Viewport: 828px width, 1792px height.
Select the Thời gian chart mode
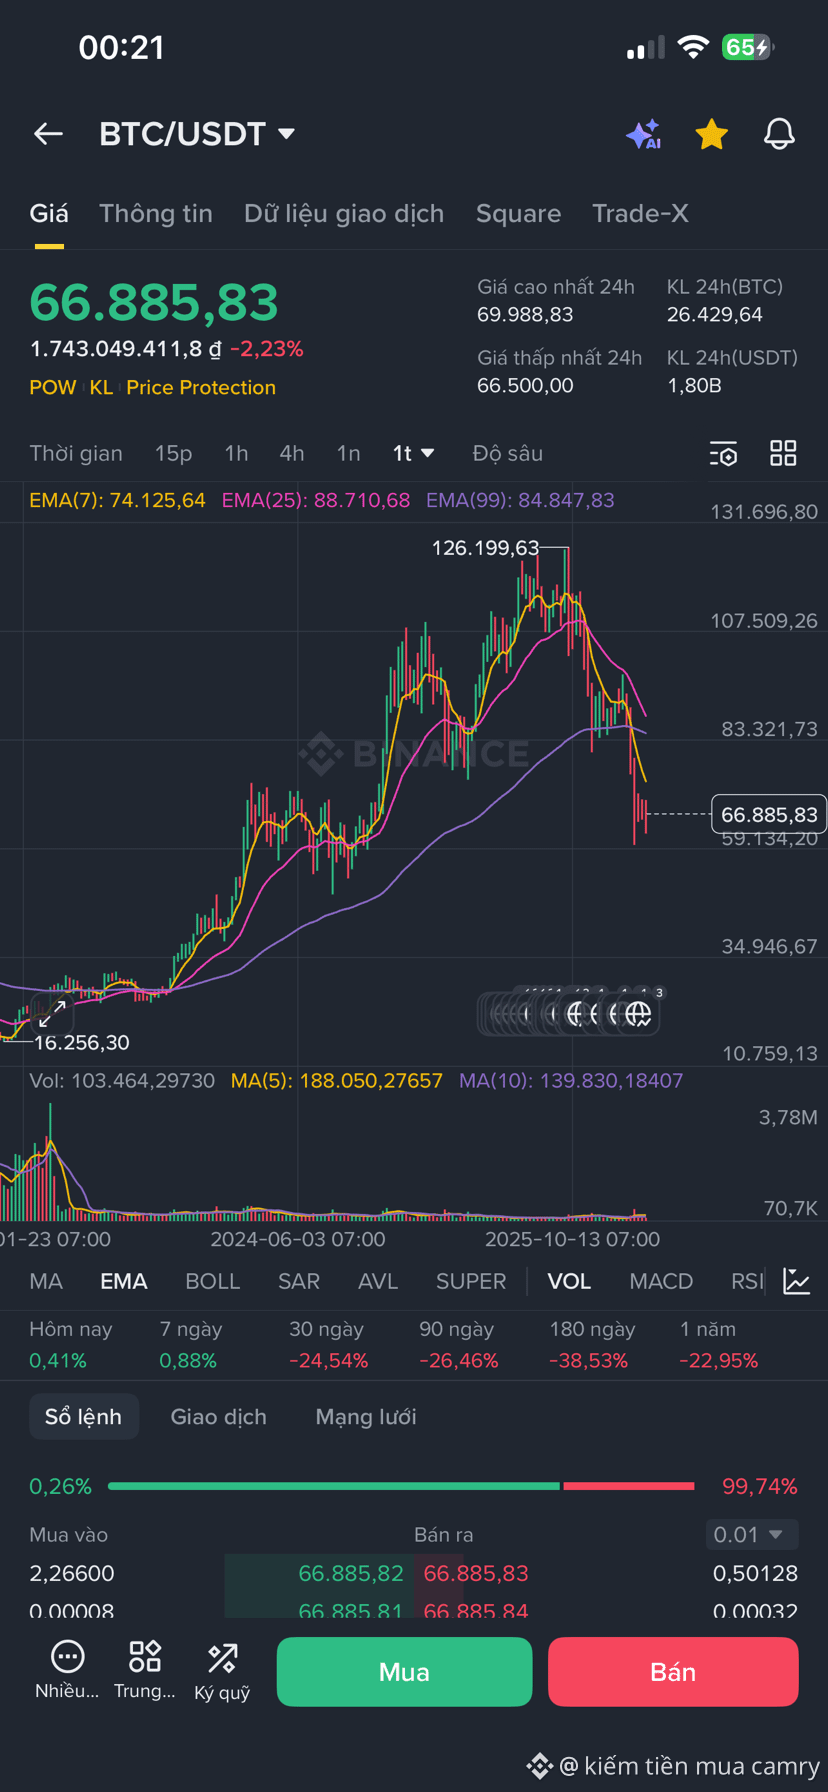click(76, 453)
